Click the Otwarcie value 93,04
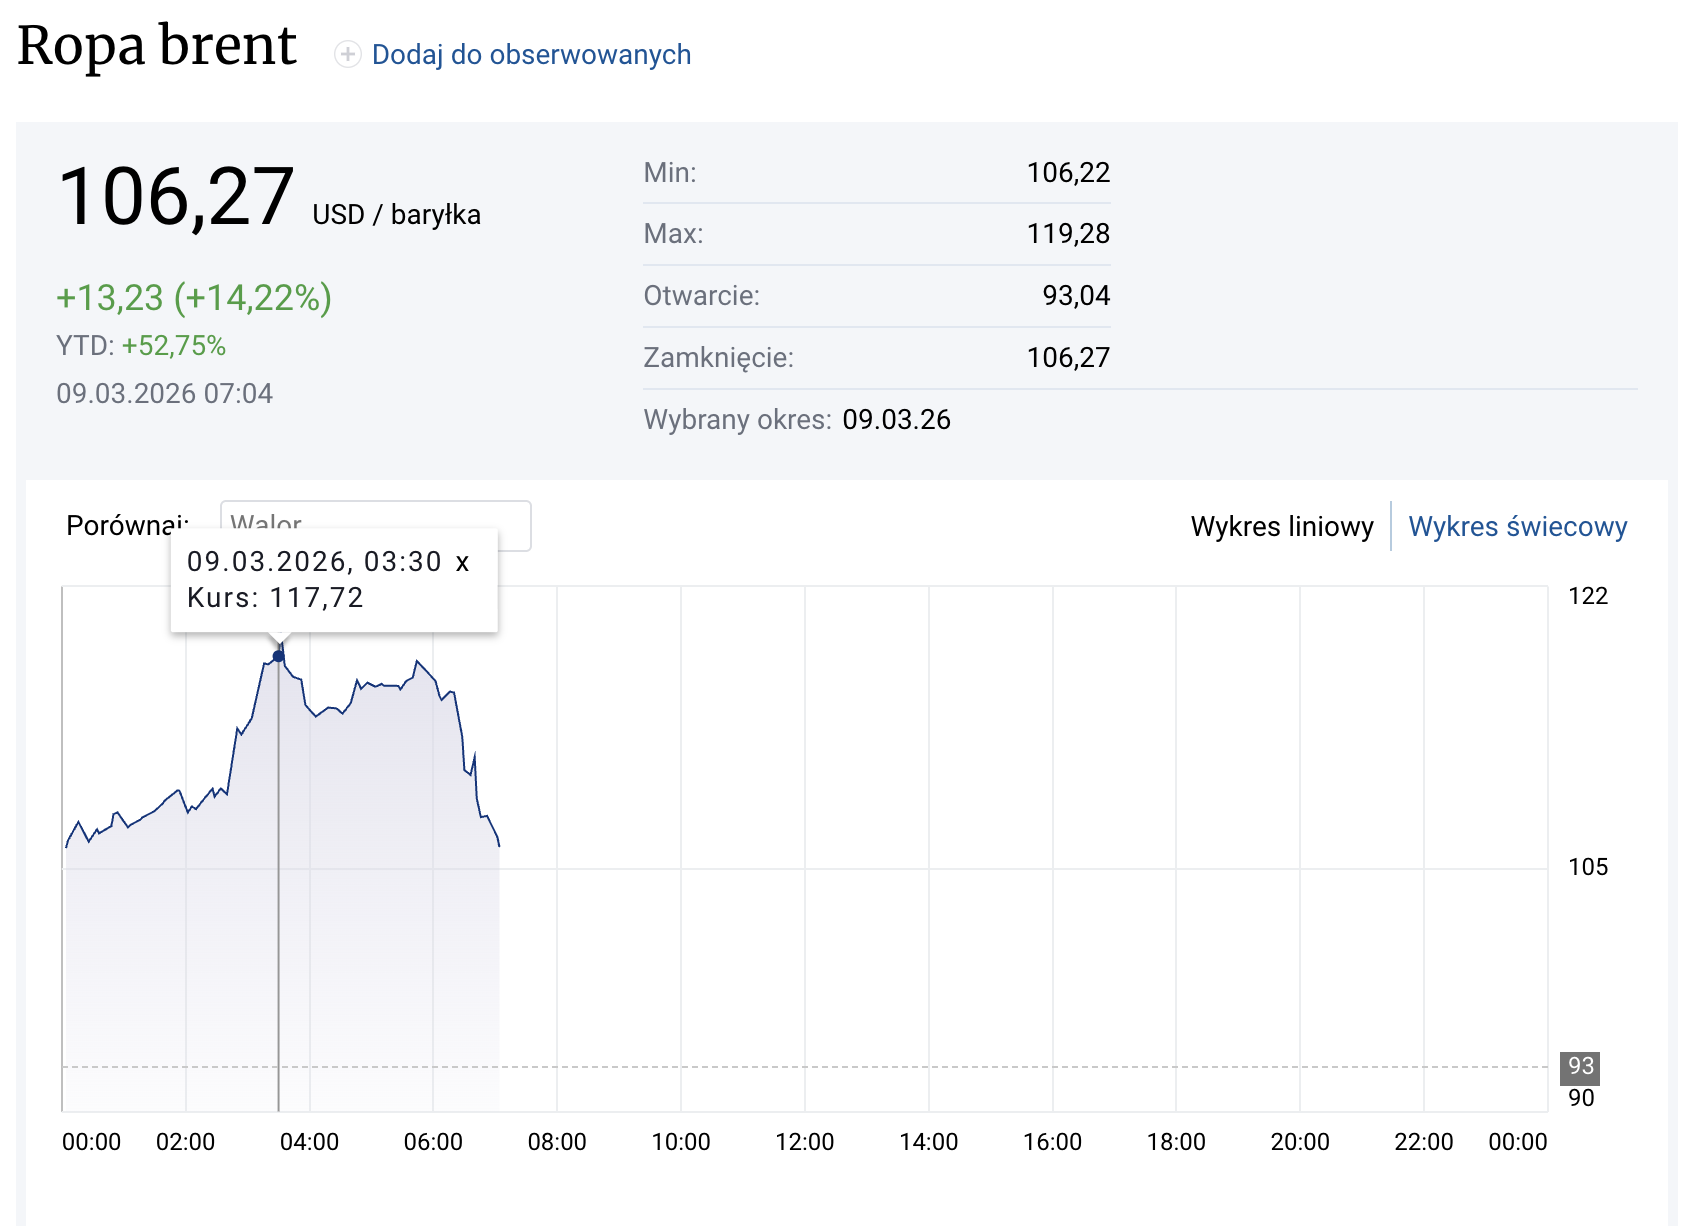 tap(1076, 296)
